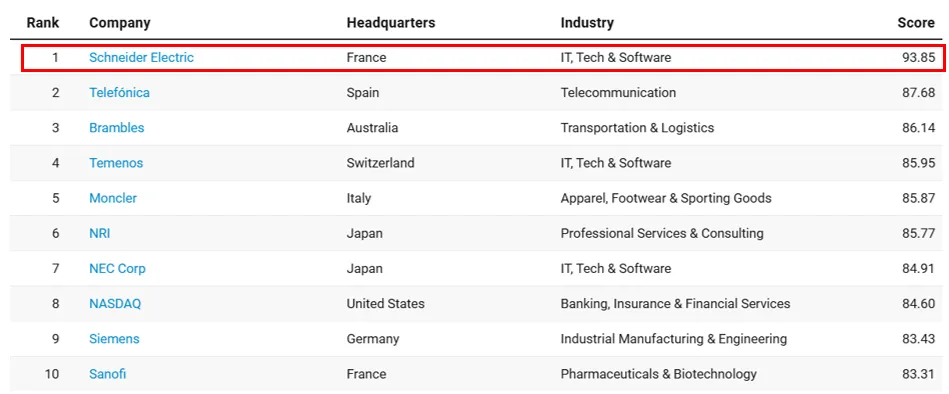Open the Moncler company link
Viewport: 949px width, 394px height.
click(x=113, y=198)
